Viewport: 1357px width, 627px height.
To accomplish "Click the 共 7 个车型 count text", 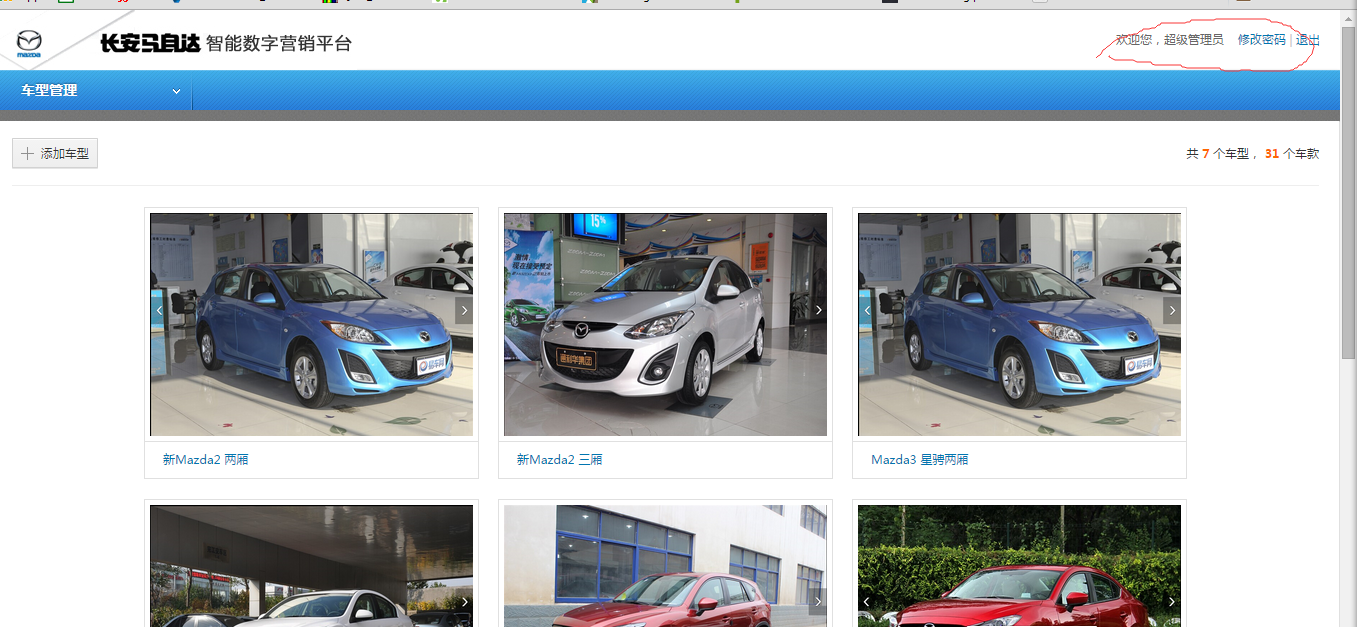I will click(1218, 154).
